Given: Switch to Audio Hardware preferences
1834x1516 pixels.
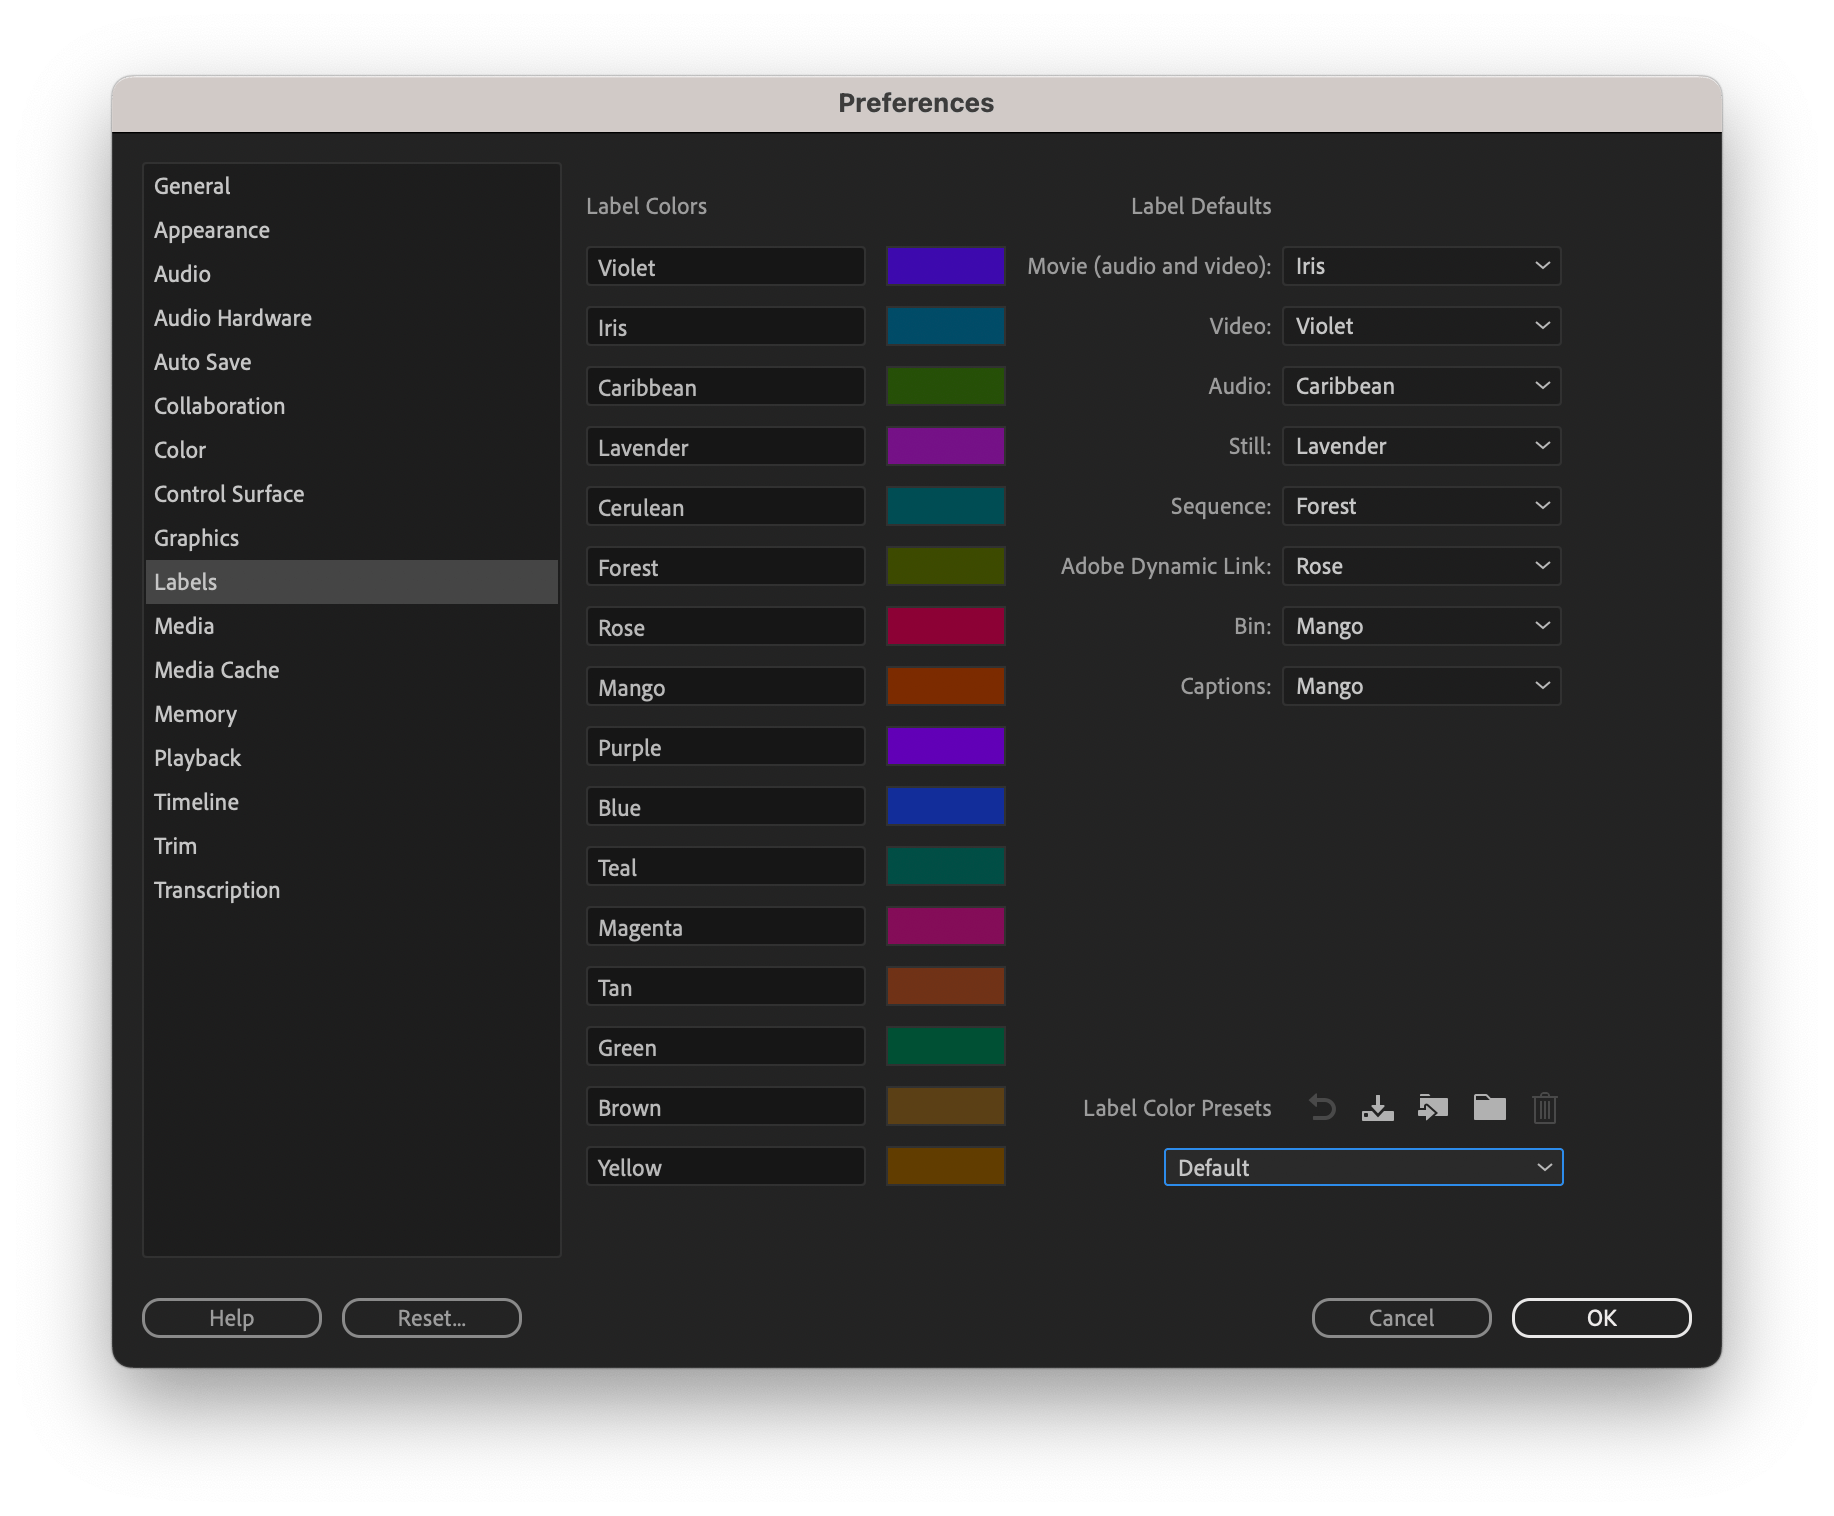Looking at the screenshot, I should click(232, 318).
